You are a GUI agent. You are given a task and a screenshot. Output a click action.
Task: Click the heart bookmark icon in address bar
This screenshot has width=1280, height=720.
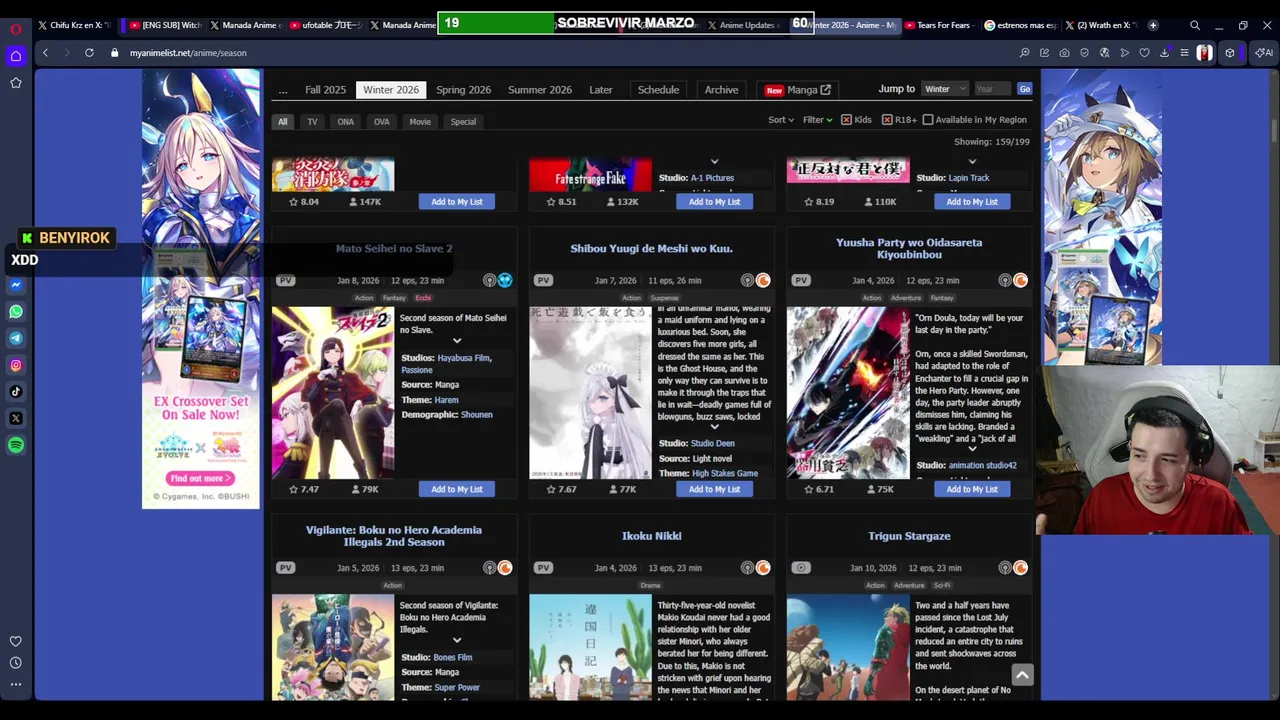pos(1144,53)
